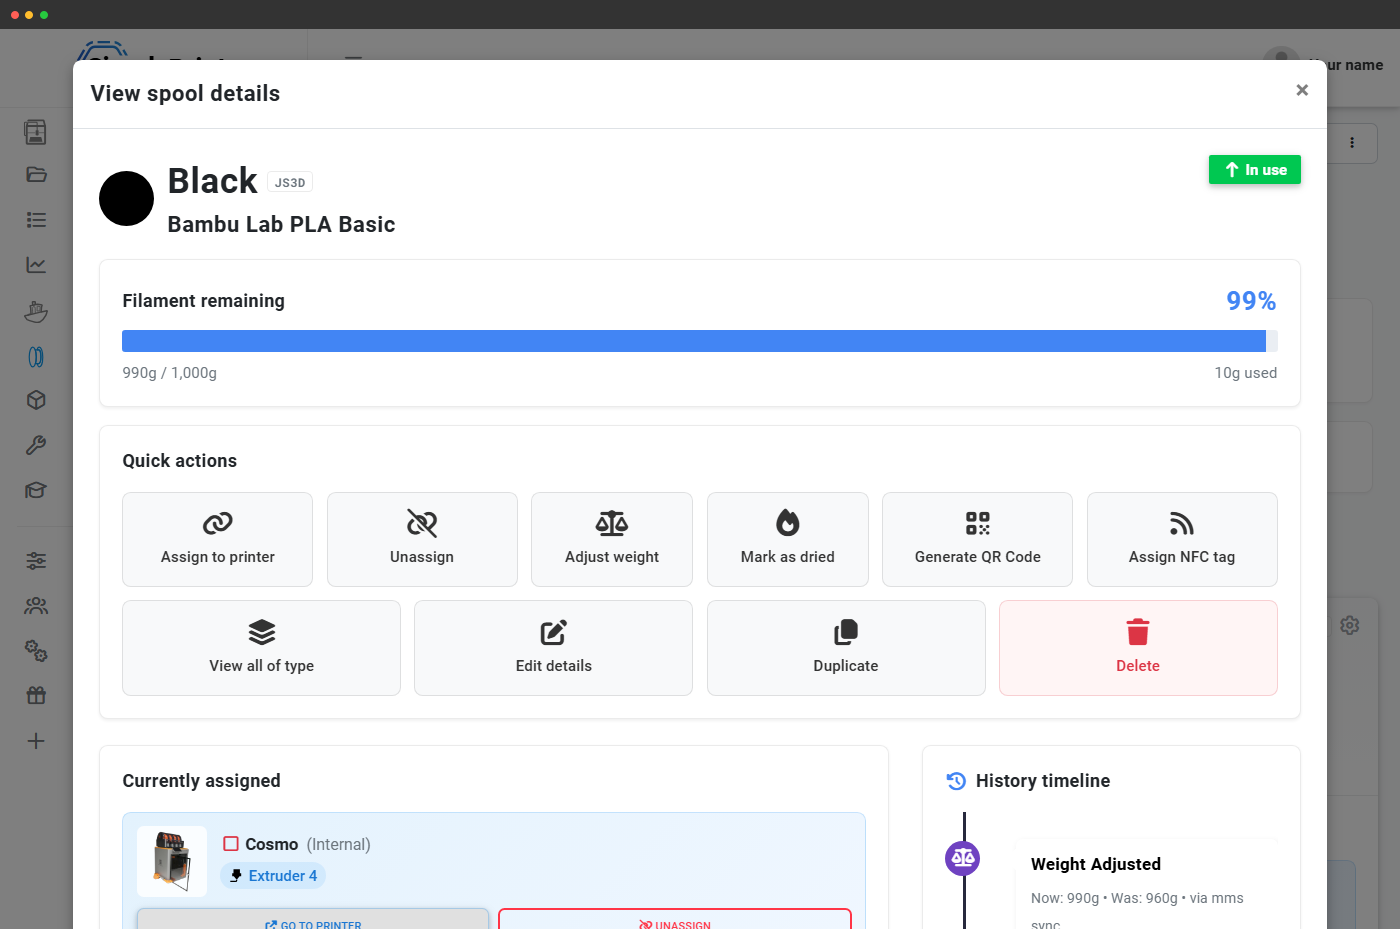The height and width of the screenshot is (929, 1400).
Task: Click Mark as dried
Action: [x=788, y=539]
